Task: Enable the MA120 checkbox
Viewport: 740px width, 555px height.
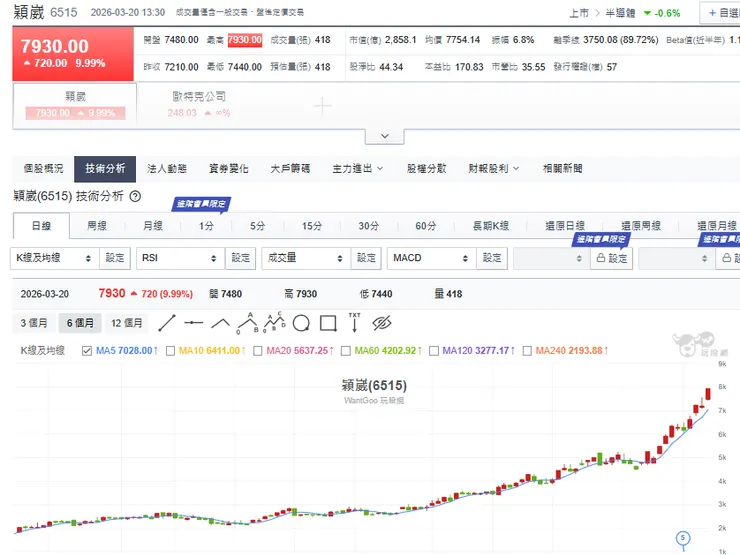Action: [x=434, y=351]
